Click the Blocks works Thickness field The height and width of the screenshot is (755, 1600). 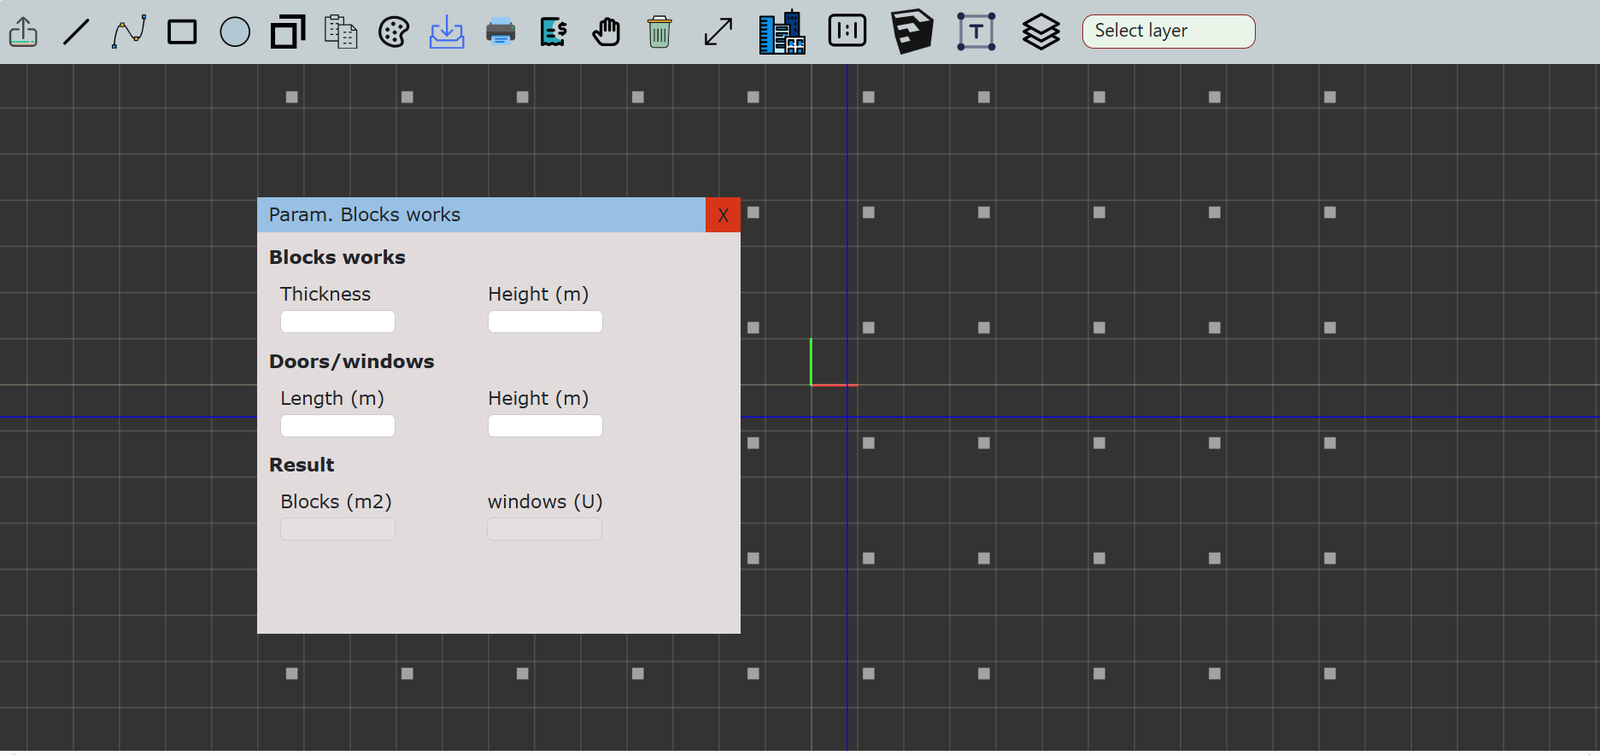coord(338,322)
